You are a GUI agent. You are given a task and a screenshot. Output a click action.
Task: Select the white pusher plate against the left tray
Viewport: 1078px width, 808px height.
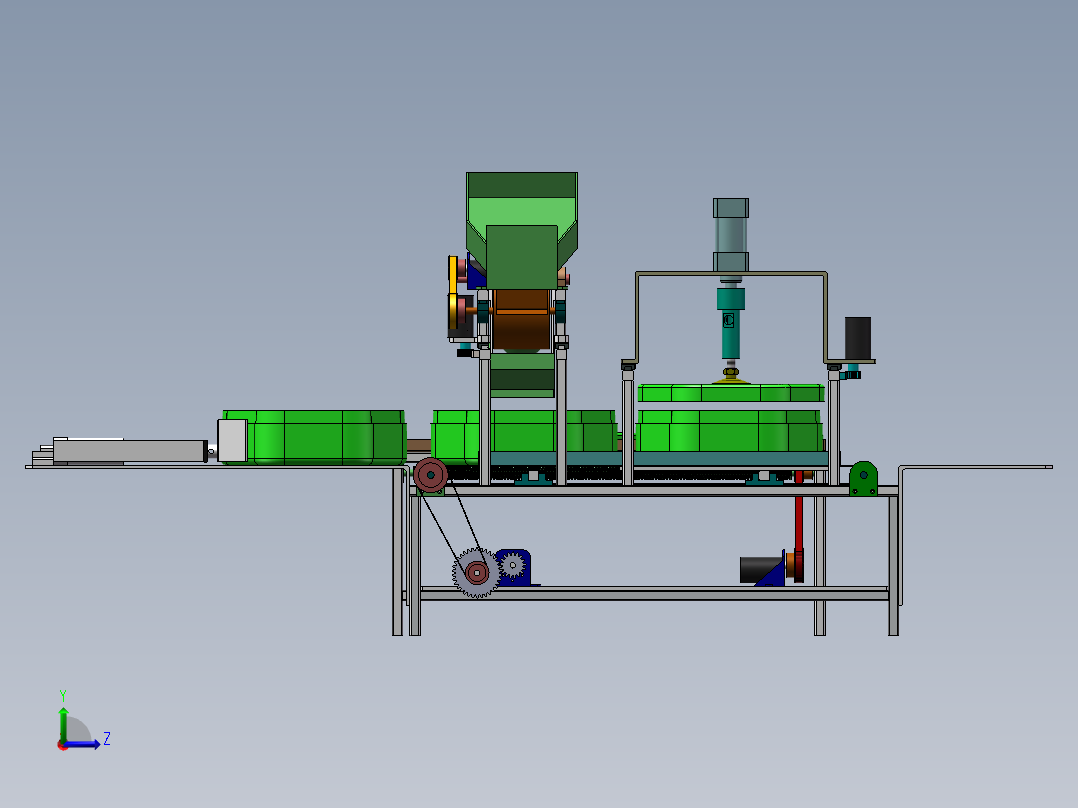pos(232,440)
